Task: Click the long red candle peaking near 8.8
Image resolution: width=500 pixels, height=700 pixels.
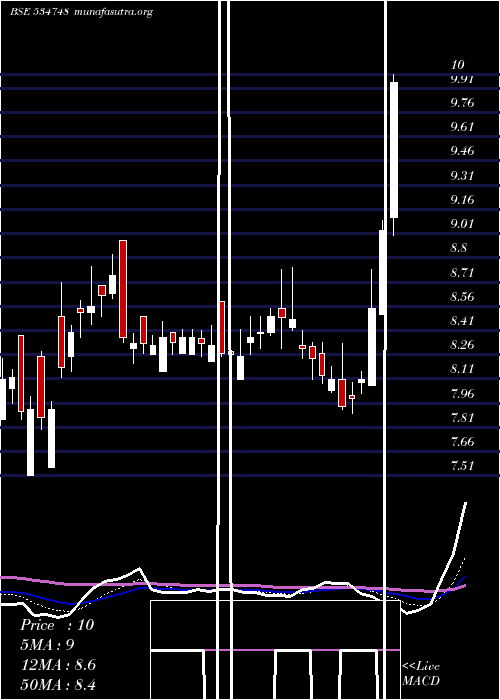Action: (123, 289)
